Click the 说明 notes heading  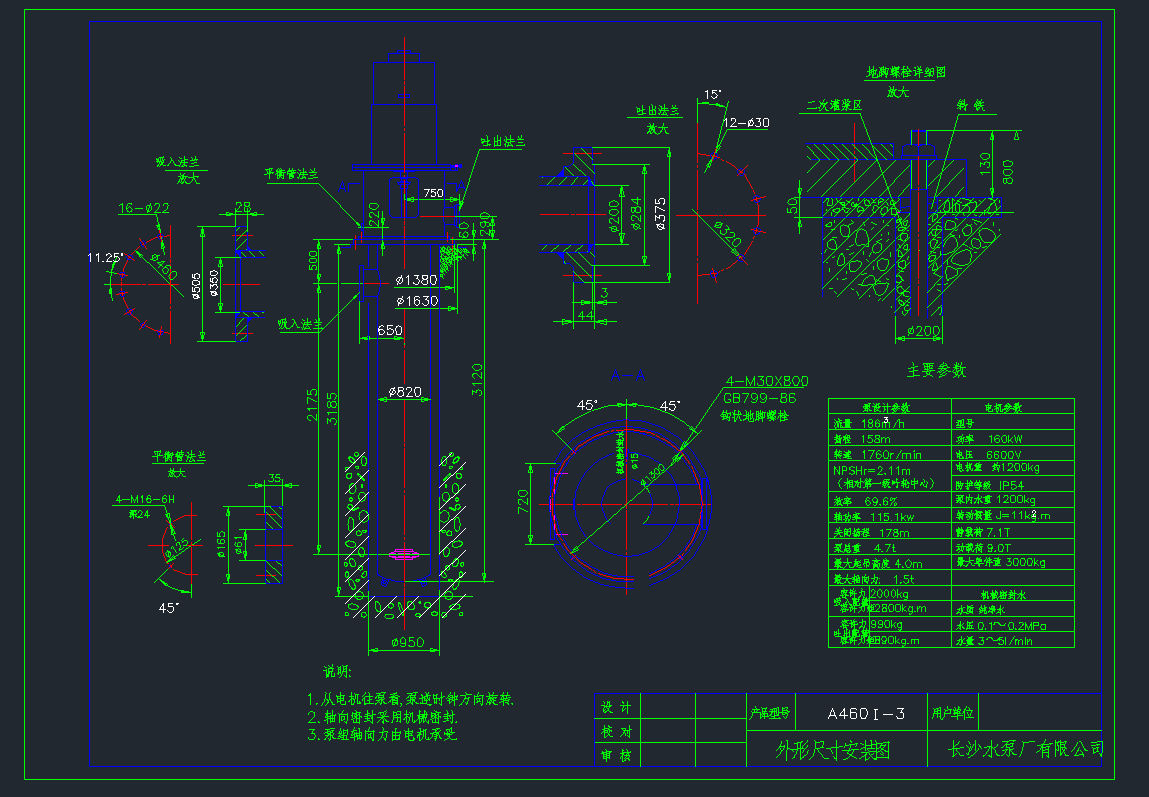(337, 671)
